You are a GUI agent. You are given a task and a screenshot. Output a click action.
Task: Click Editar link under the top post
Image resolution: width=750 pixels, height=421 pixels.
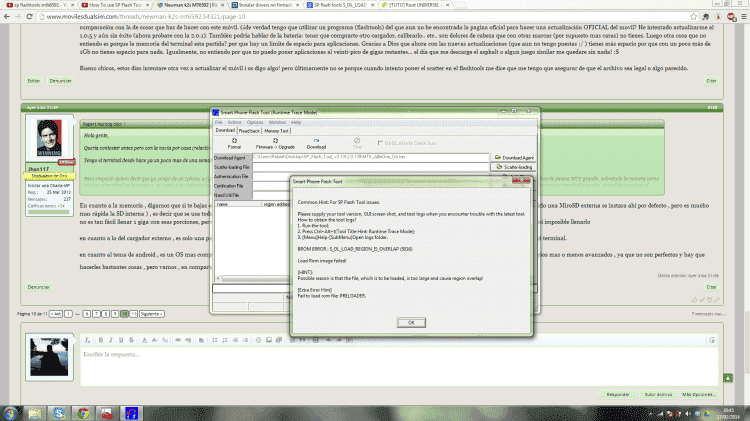coord(33,81)
